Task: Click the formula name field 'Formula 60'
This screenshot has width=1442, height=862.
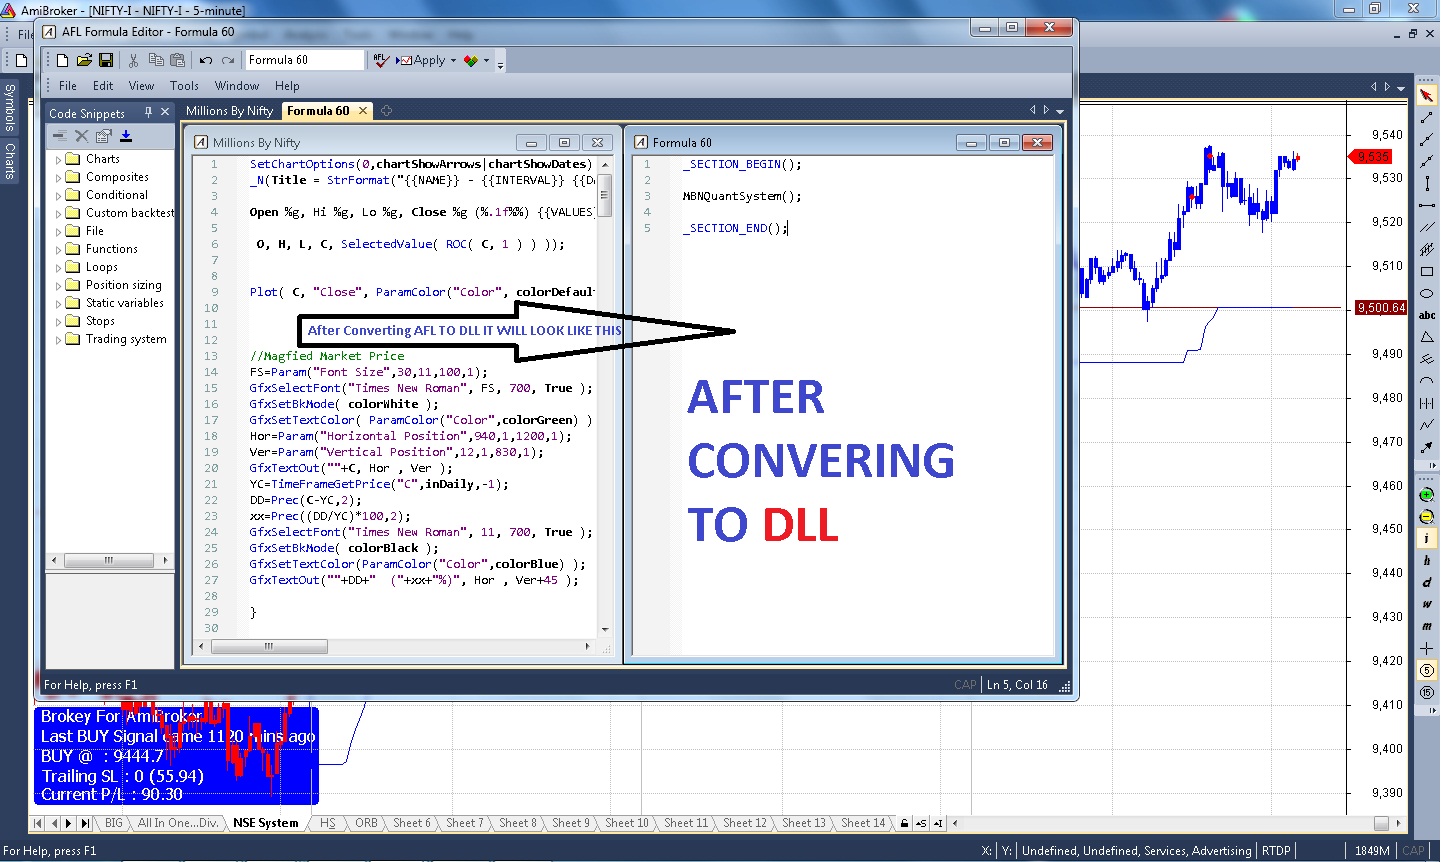Action: (305, 60)
